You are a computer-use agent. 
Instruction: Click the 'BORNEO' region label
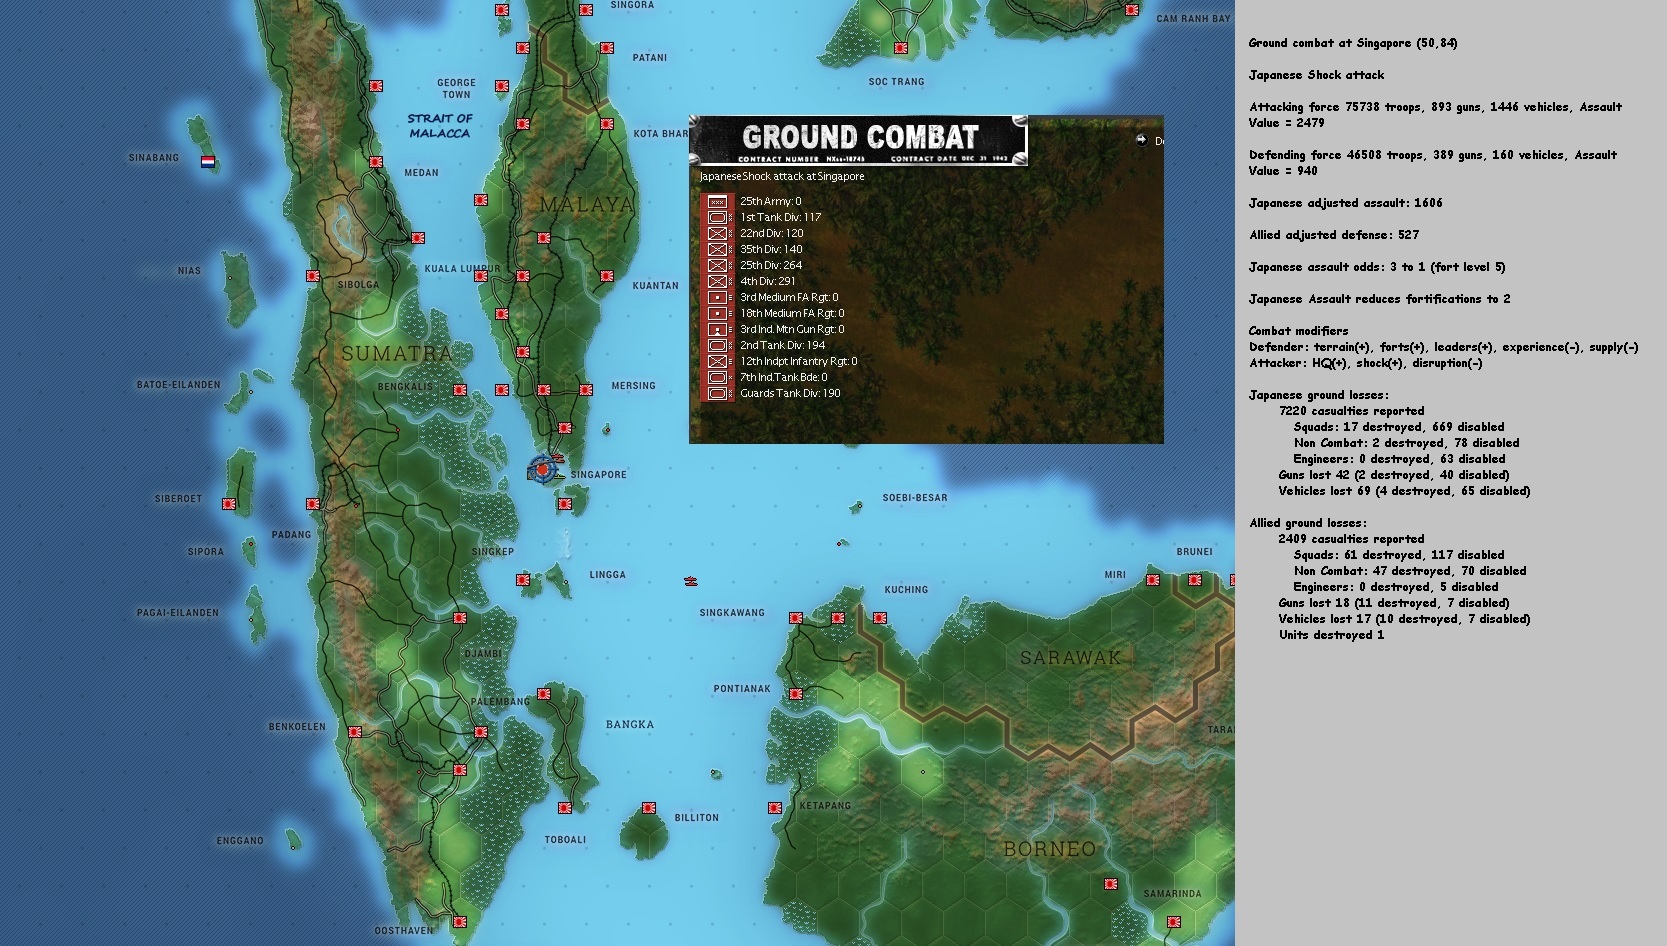1049,849
